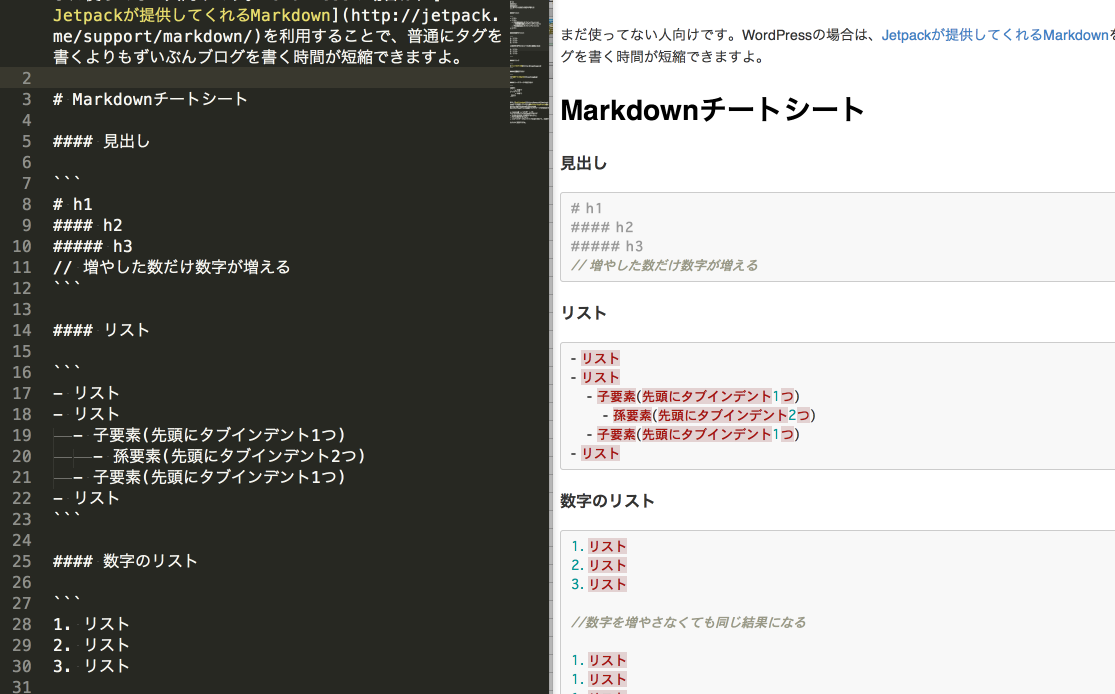The image size is (1115, 694).
Task: Select line number 14 in gutter
Action: pos(21,331)
